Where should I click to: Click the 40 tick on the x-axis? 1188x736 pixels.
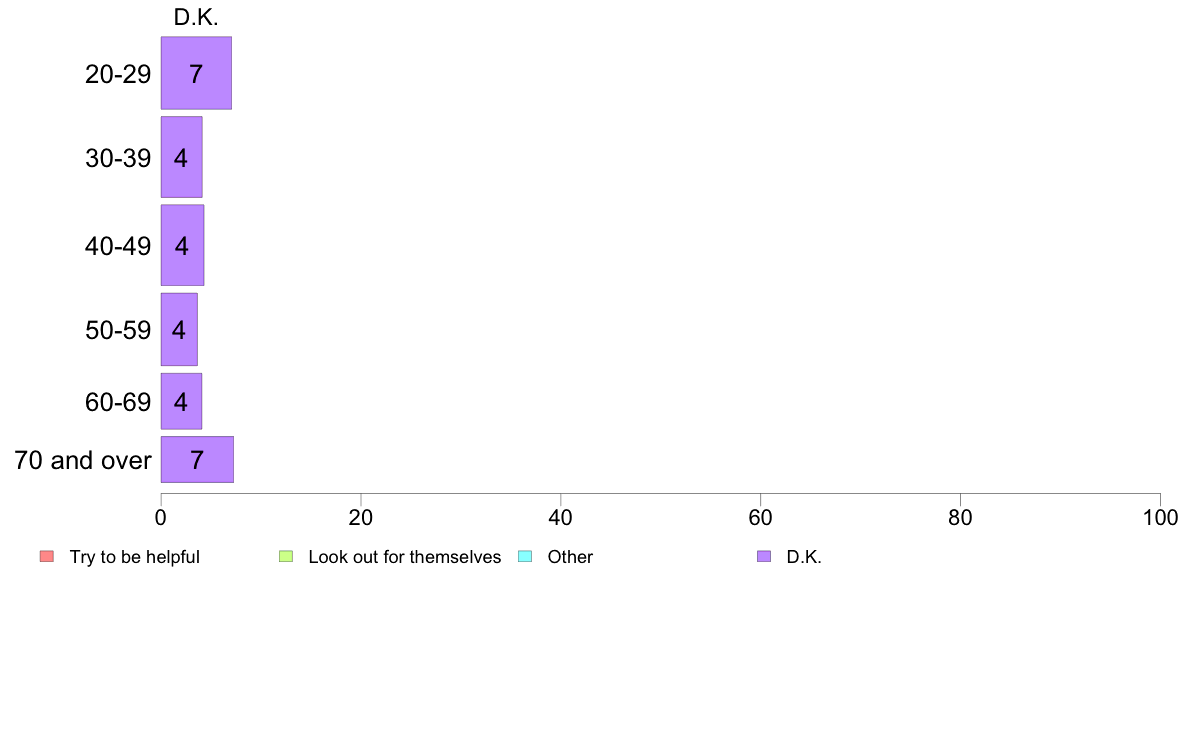click(561, 518)
